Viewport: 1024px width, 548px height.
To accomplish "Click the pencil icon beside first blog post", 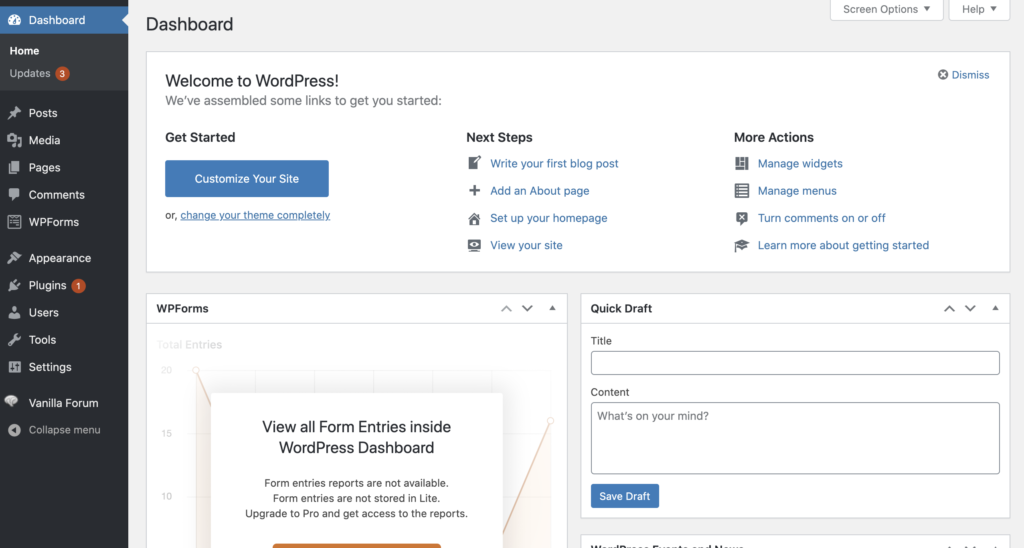I will point(475,163).
